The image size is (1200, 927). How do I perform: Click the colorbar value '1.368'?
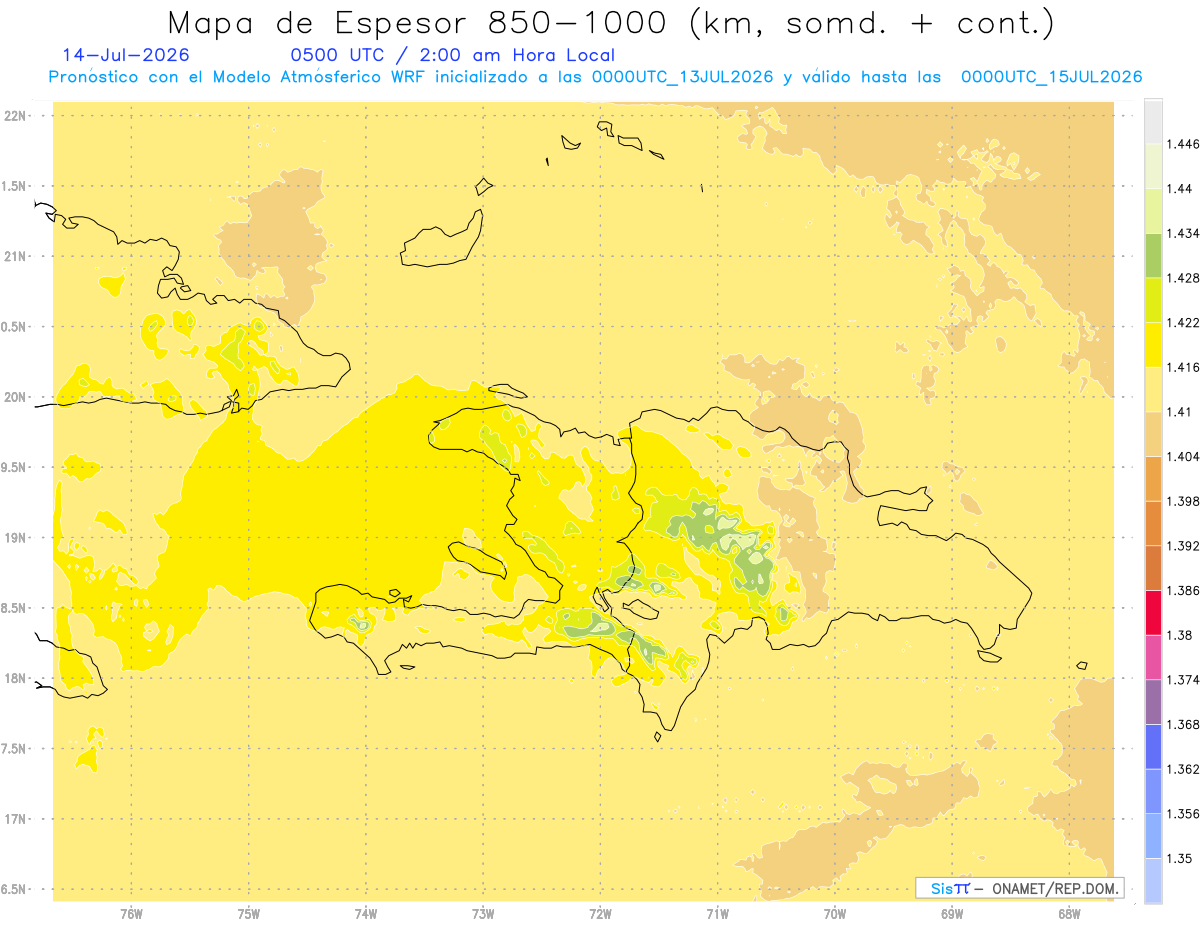click(1183, 724)
